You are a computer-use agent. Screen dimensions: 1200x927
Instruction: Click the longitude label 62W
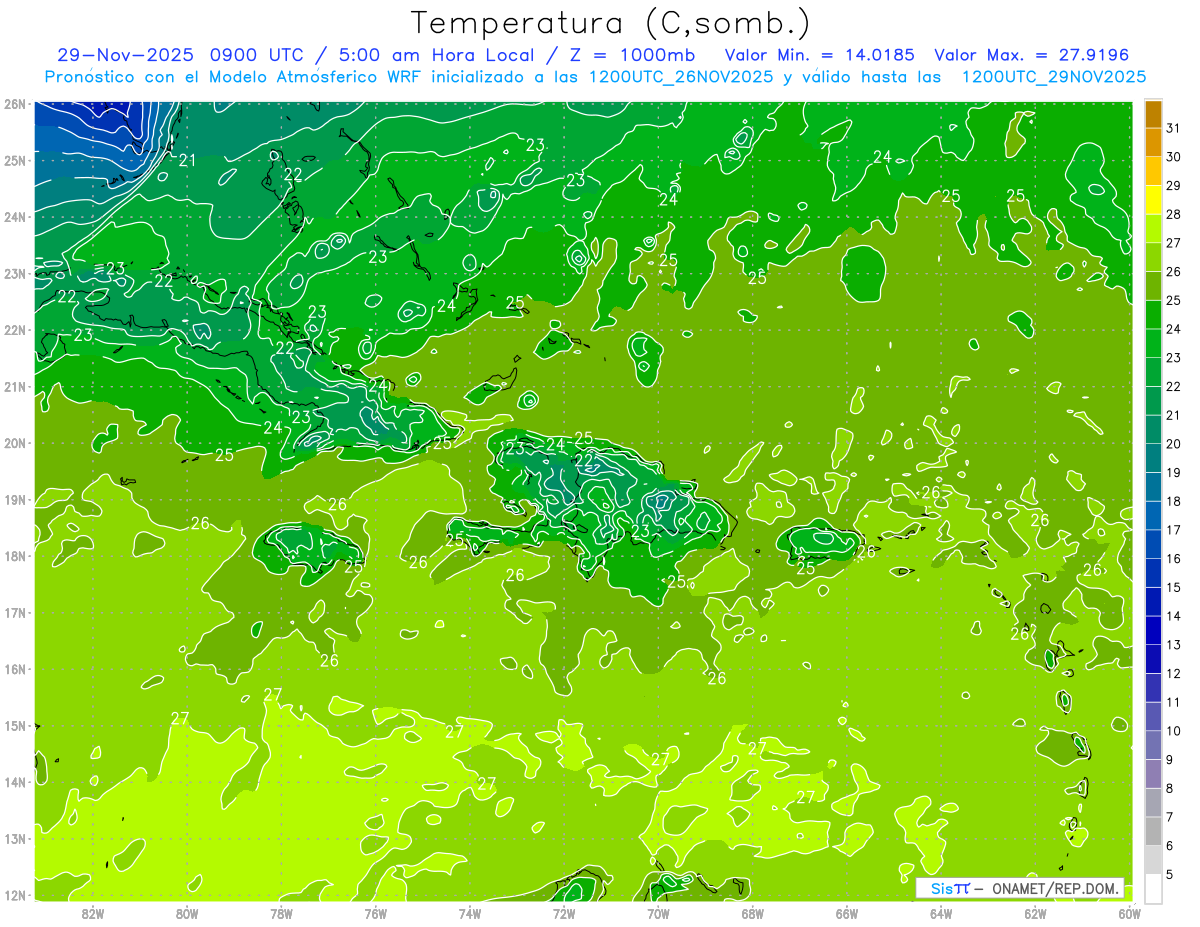click(x=1036, y=913)
